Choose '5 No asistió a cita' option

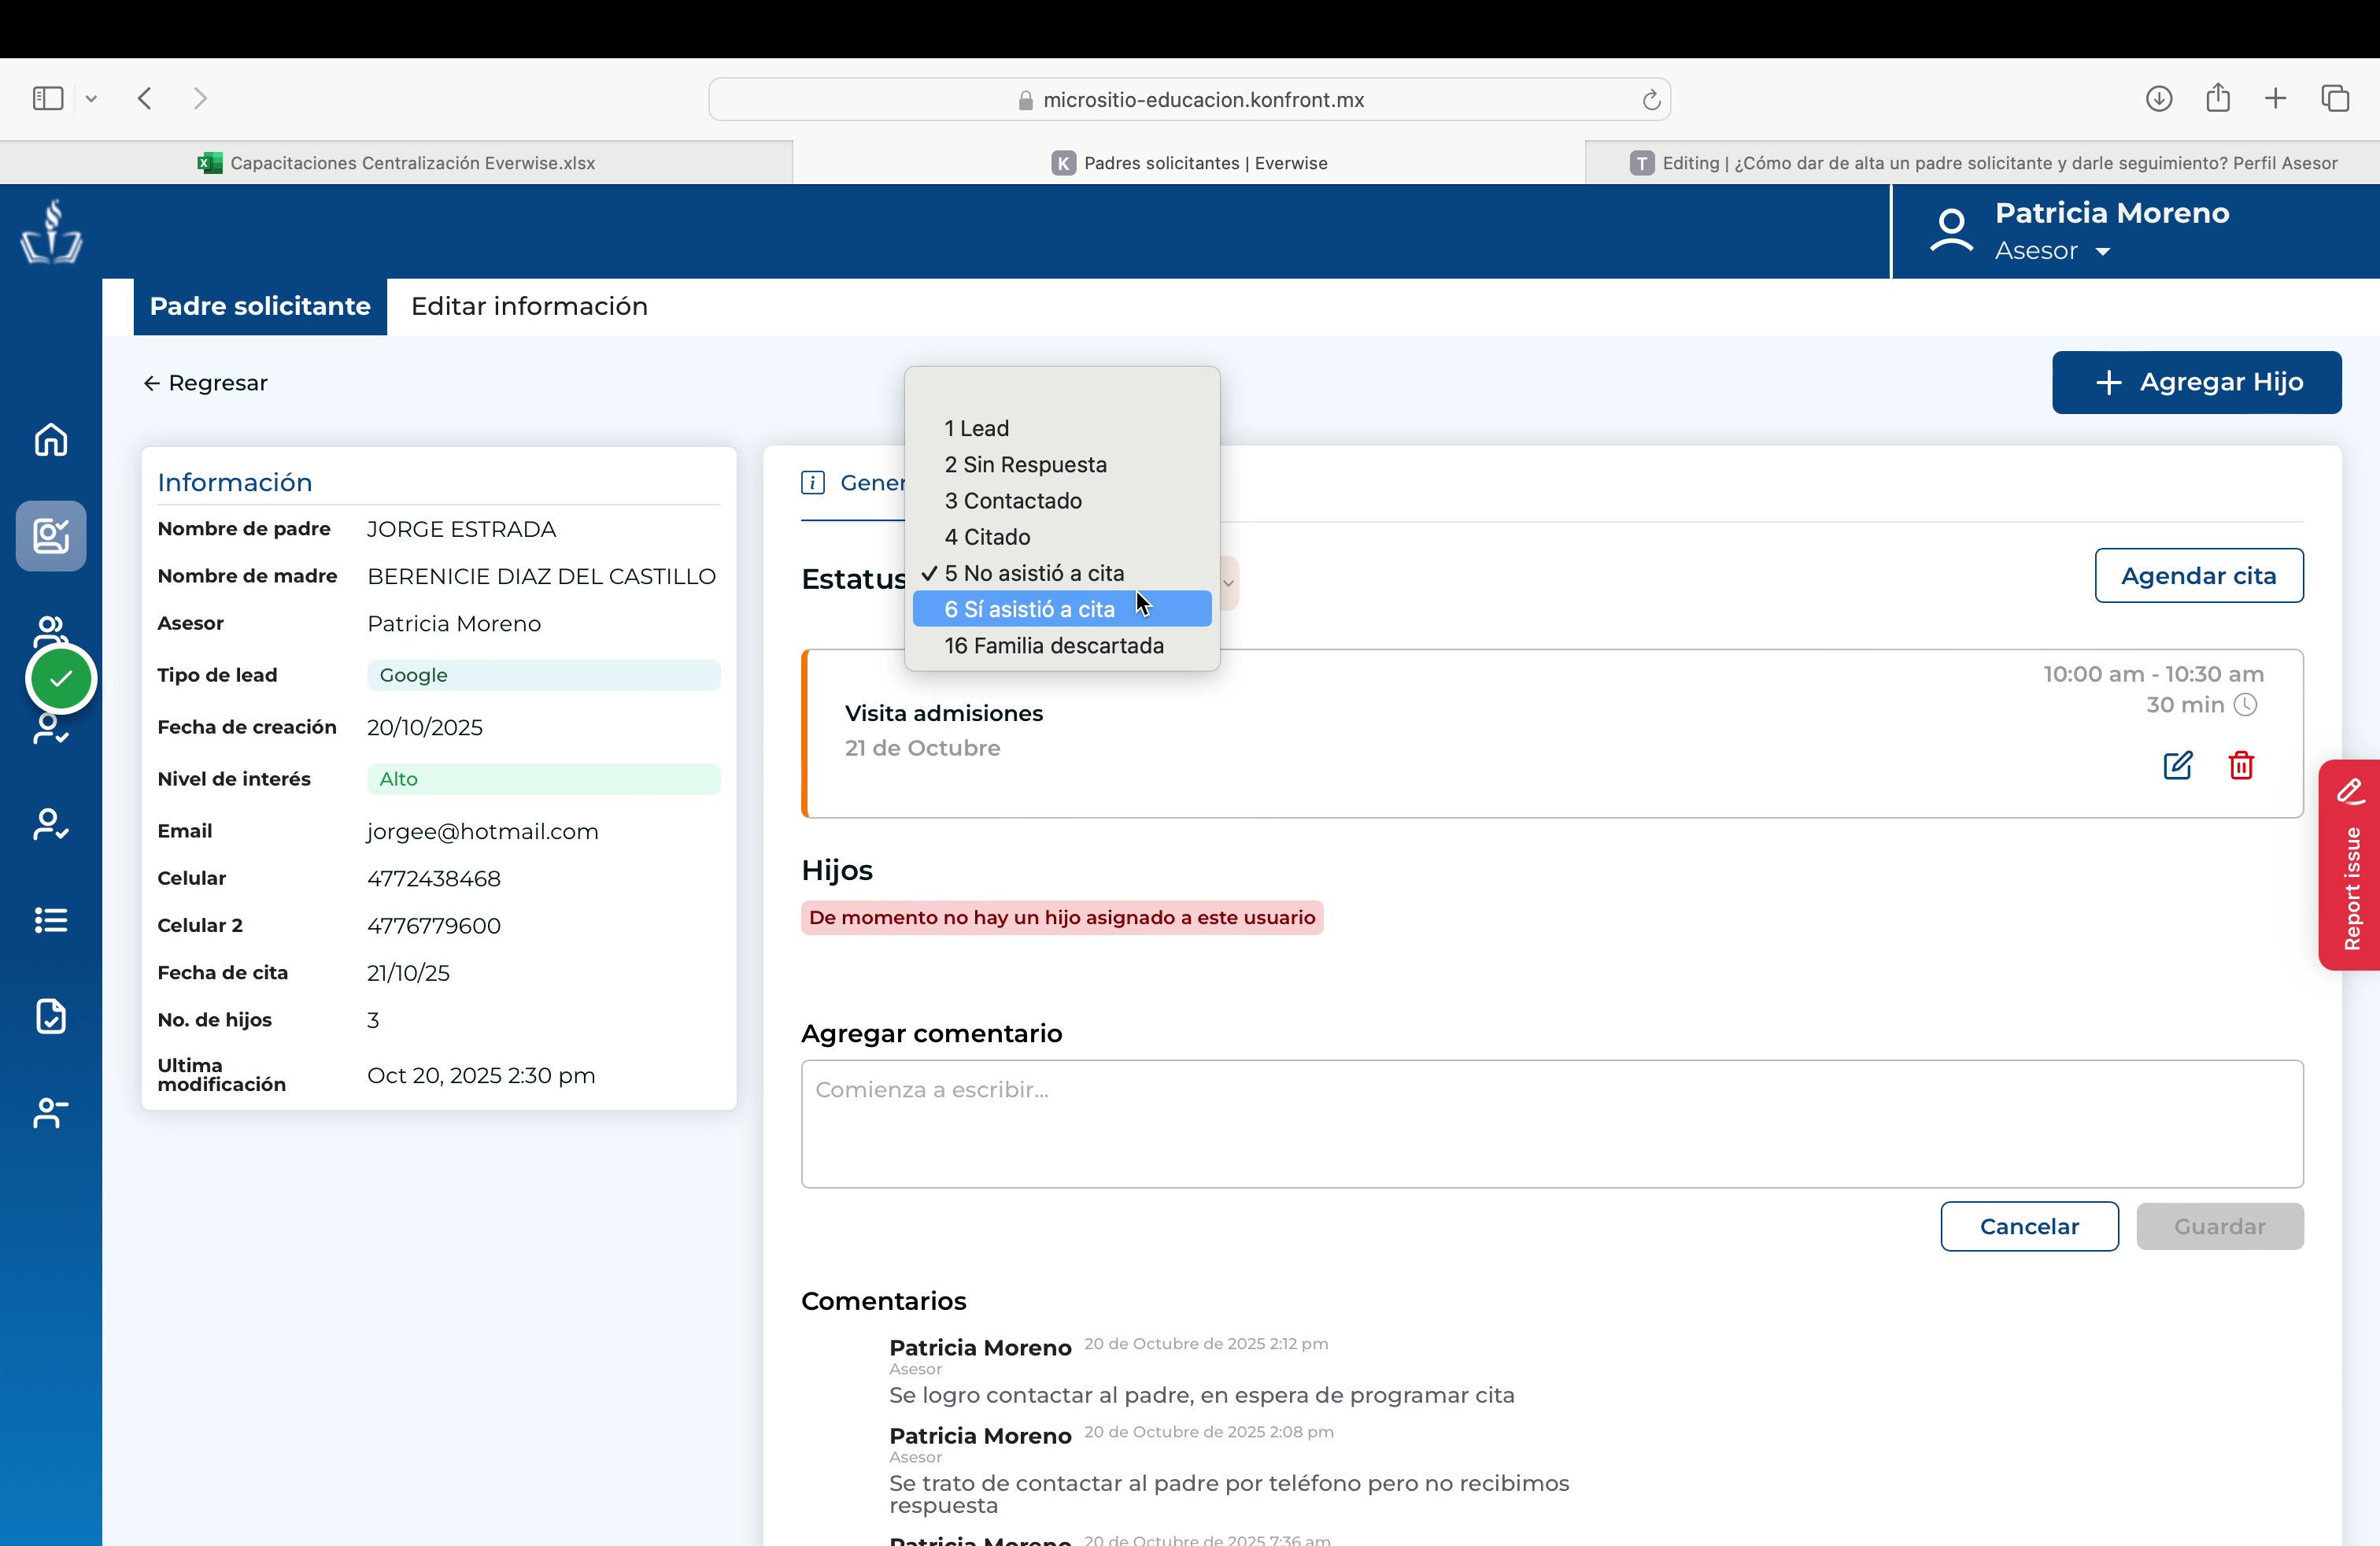(1062, 573)
